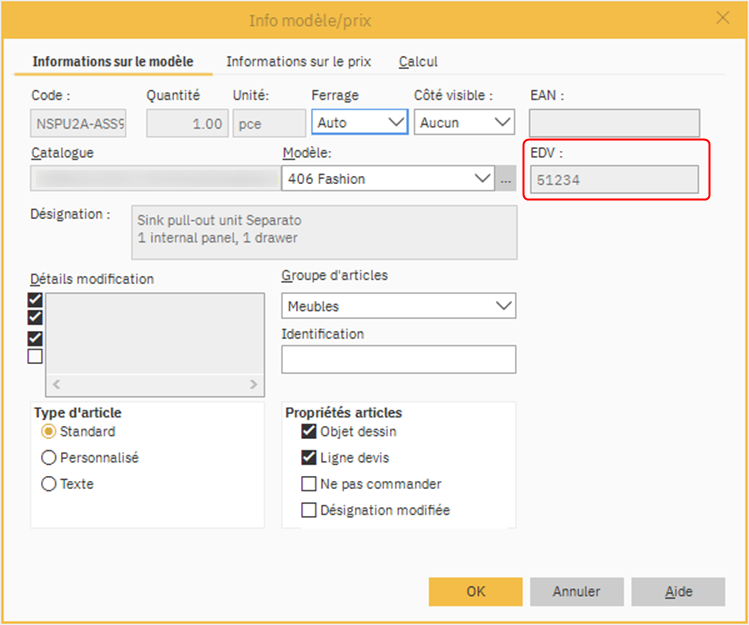The height and width of the screenshot is (625, 749).
Task: Enable the Ne pas commander option
Action: point(309,484)
